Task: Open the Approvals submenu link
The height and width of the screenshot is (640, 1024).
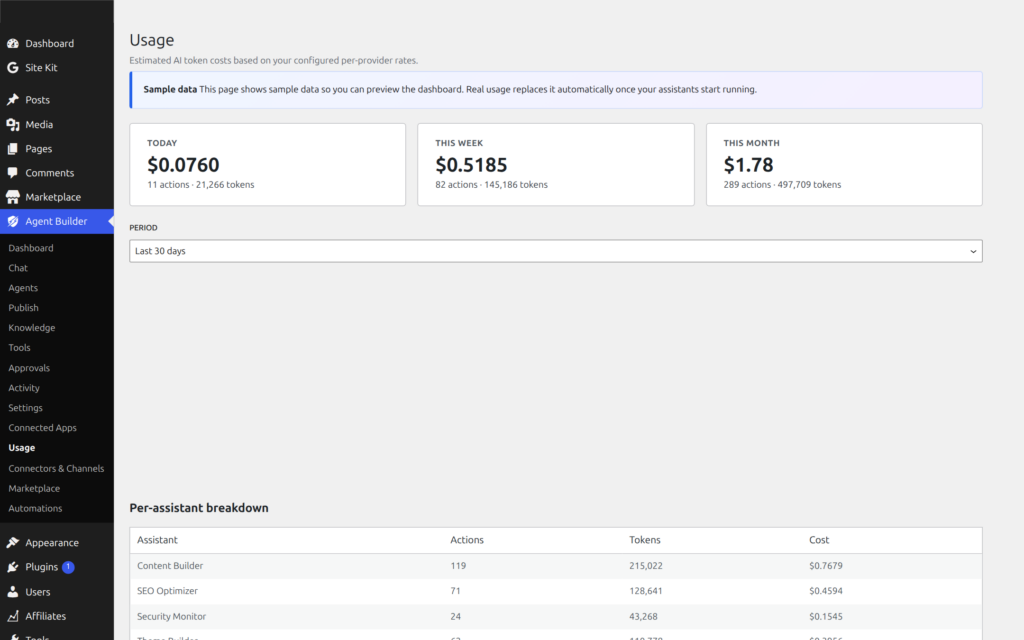Action: 29,368
